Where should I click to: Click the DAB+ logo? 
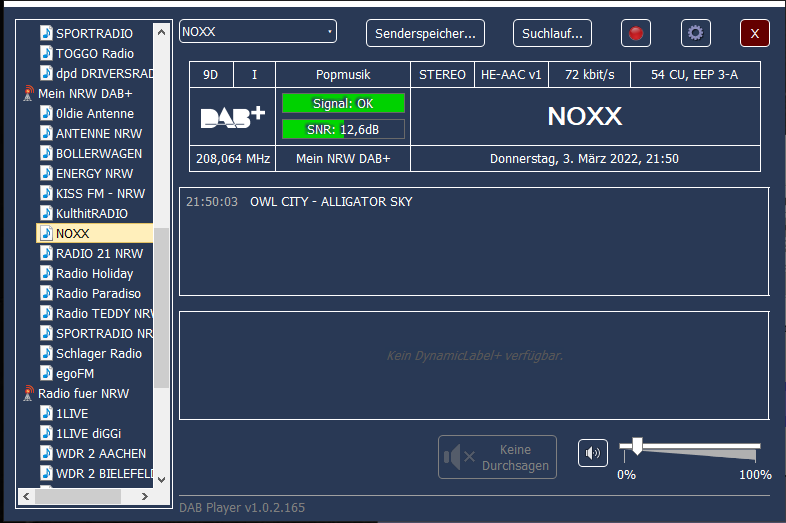point(232,116)
